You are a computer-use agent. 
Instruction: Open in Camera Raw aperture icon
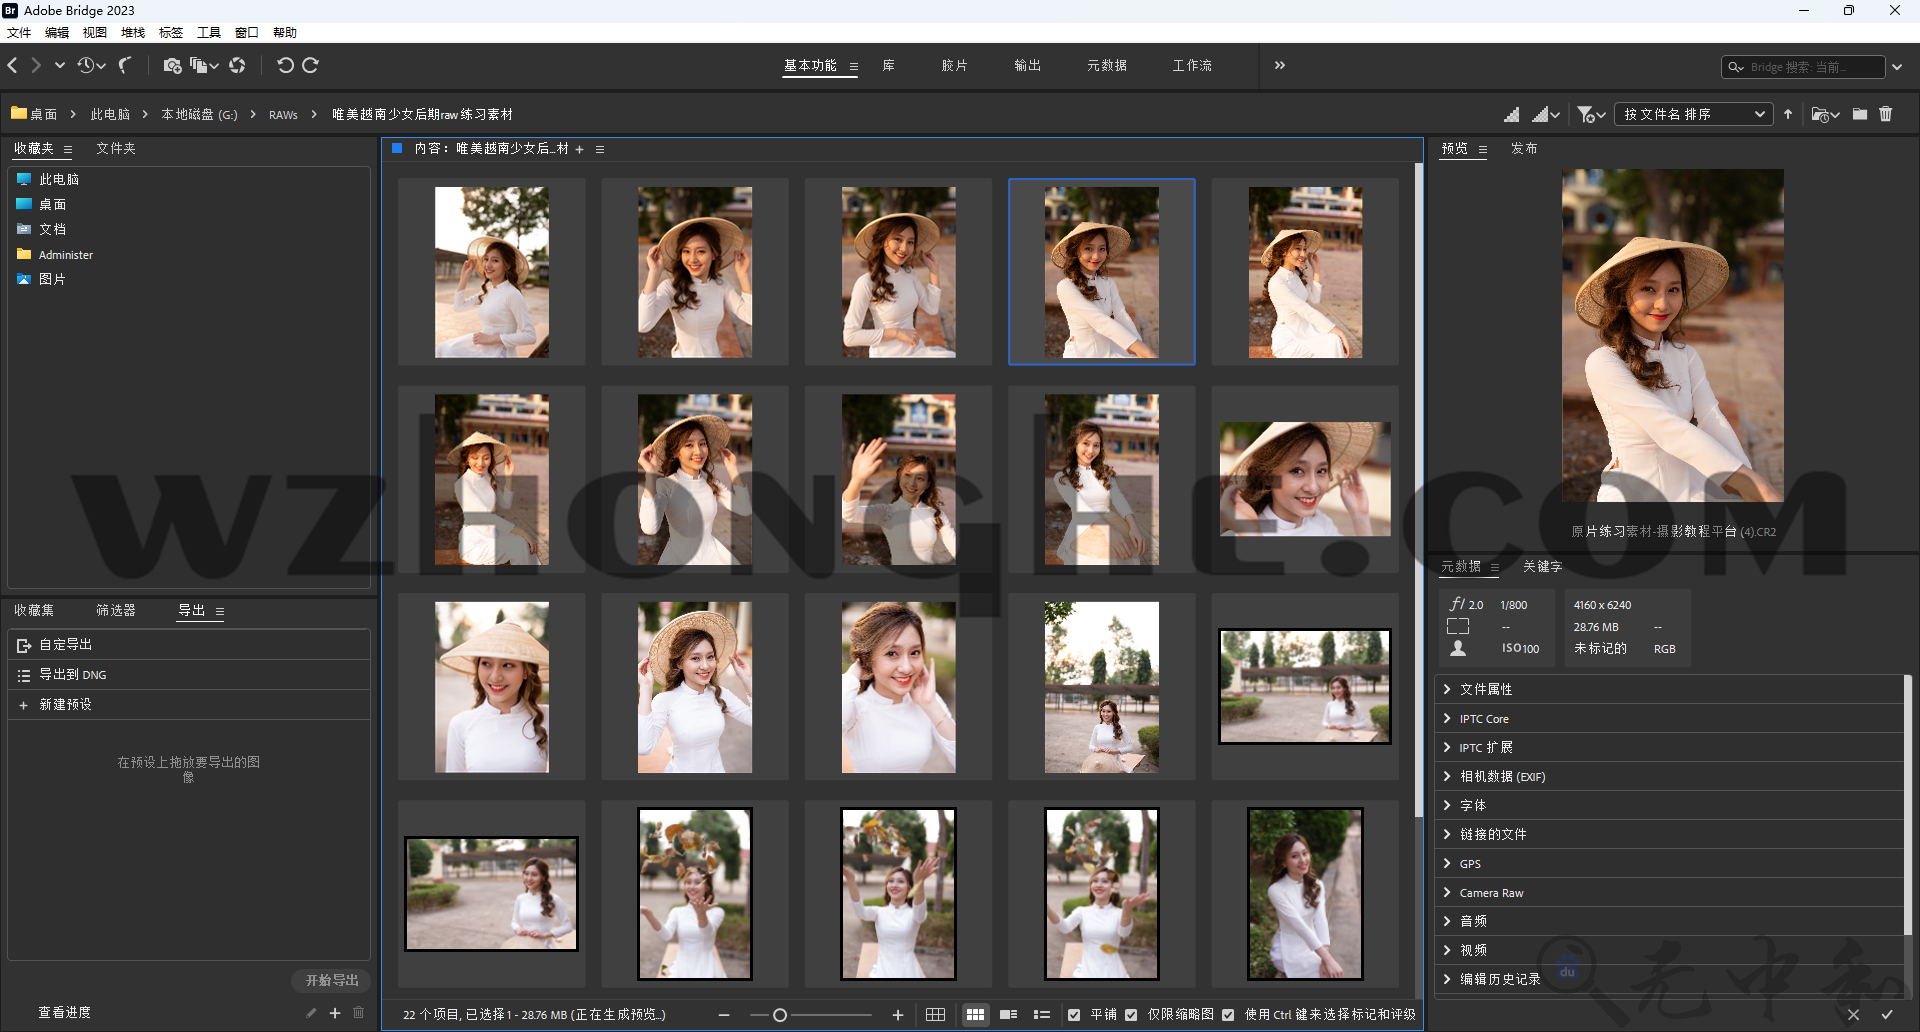coord(237,66)
